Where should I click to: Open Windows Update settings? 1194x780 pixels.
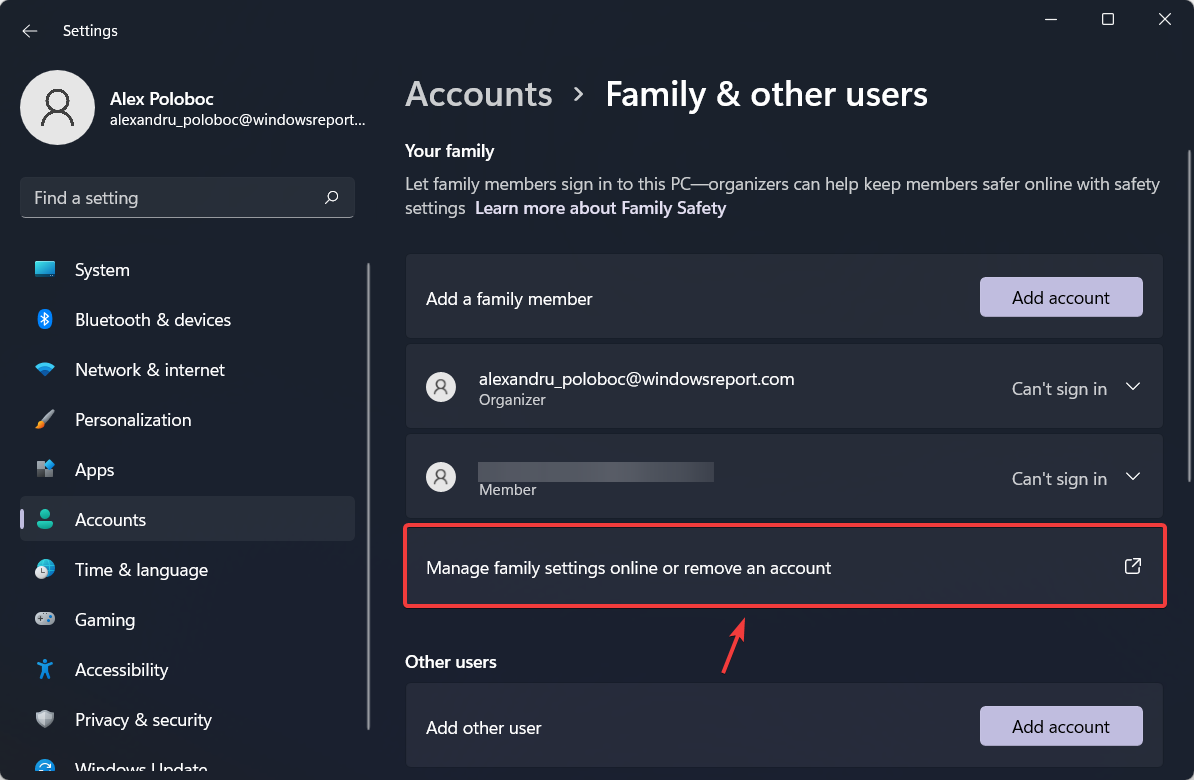pyautogui.click(x=44, y=766)
